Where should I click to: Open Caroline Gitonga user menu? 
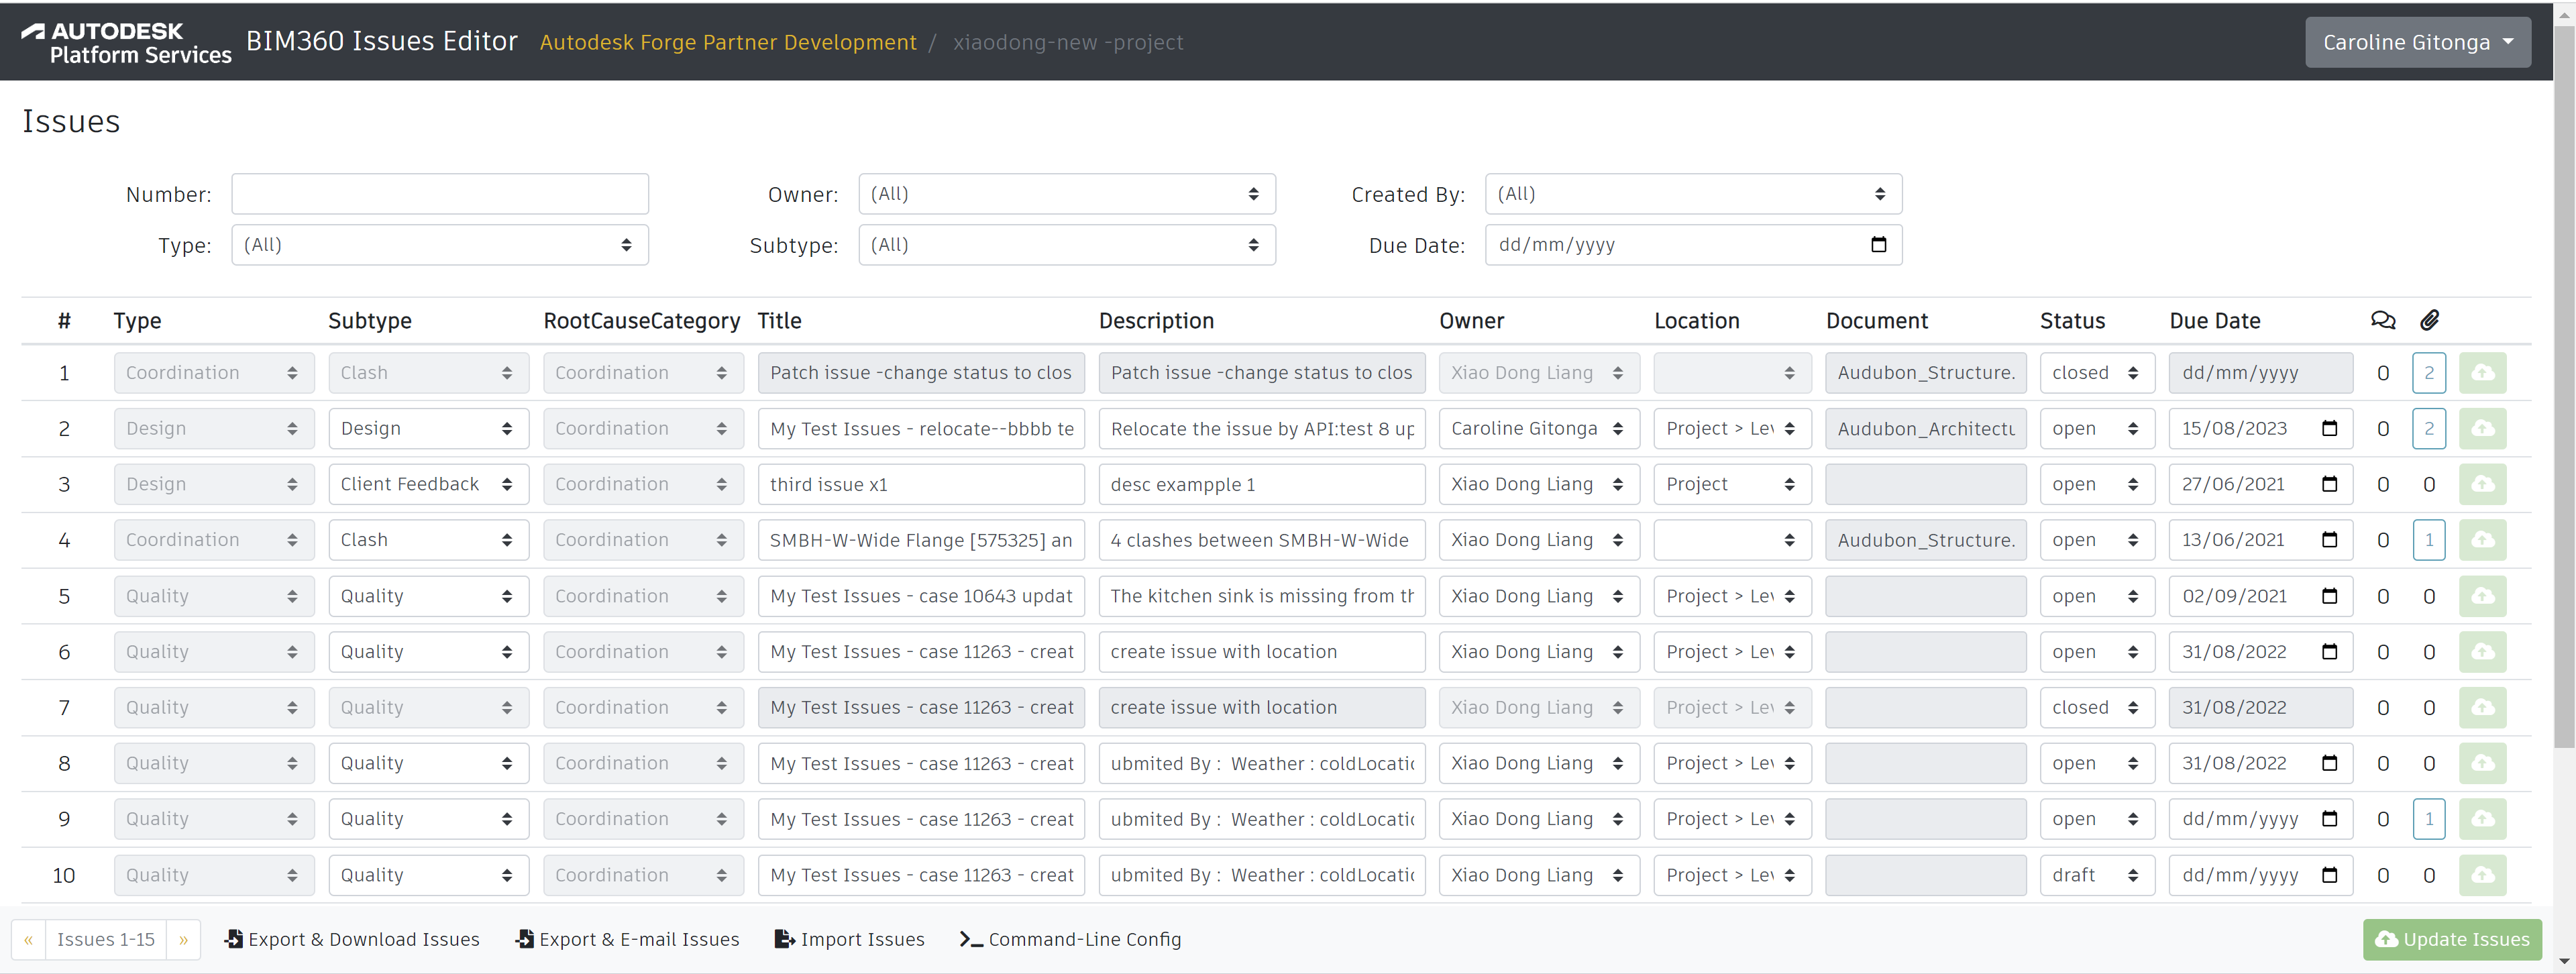(2417, 42)
